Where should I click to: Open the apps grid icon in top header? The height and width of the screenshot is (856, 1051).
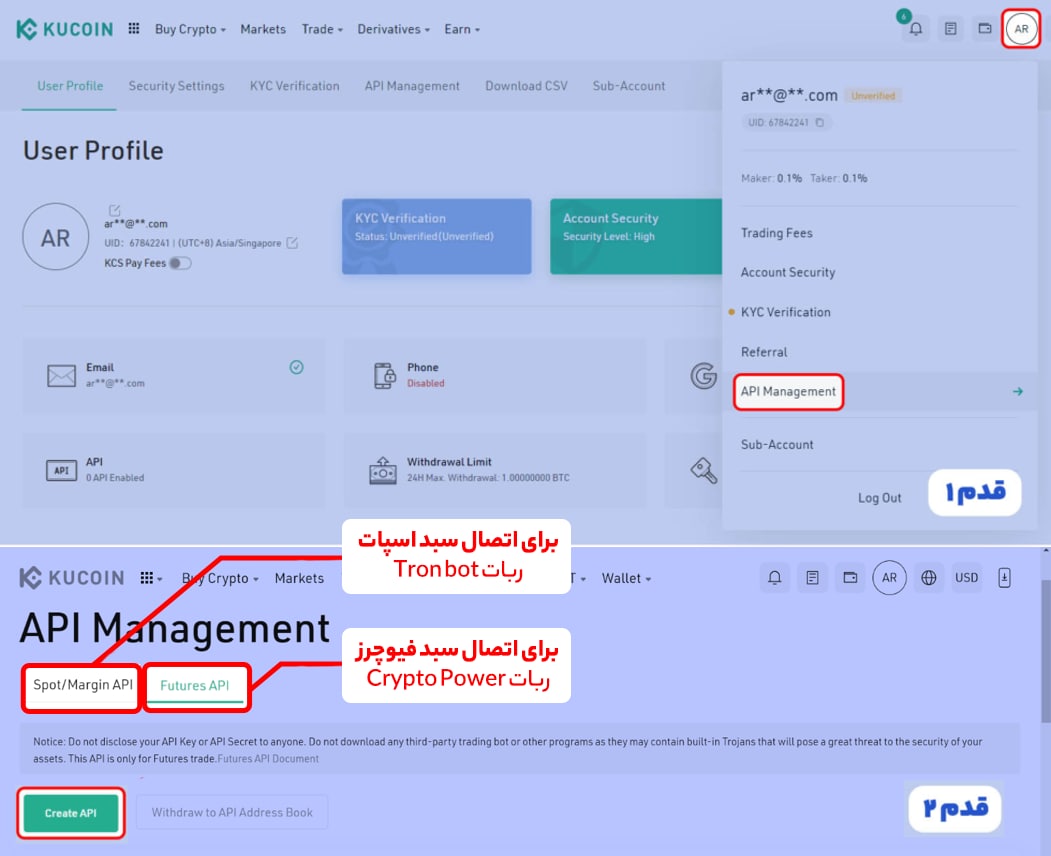tap(133, 28)
